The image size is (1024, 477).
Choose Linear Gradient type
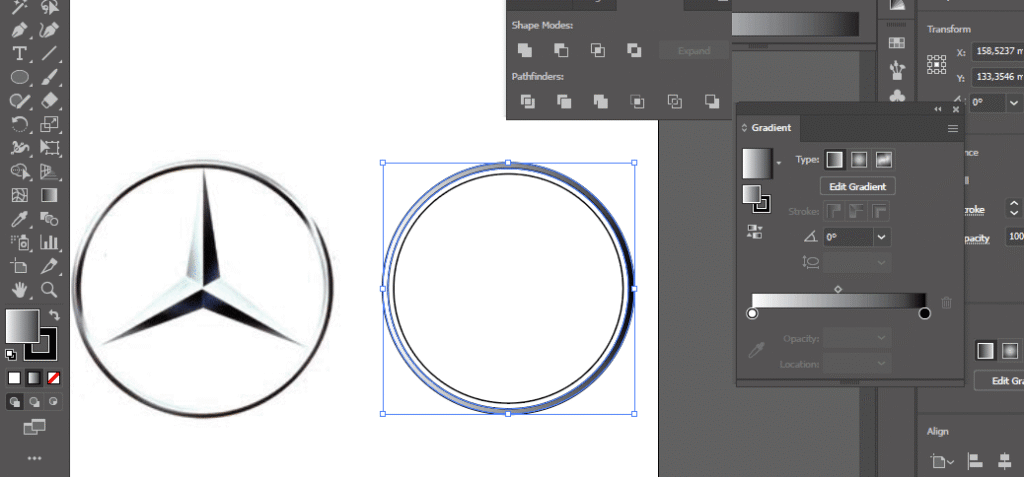click(834, 160)
